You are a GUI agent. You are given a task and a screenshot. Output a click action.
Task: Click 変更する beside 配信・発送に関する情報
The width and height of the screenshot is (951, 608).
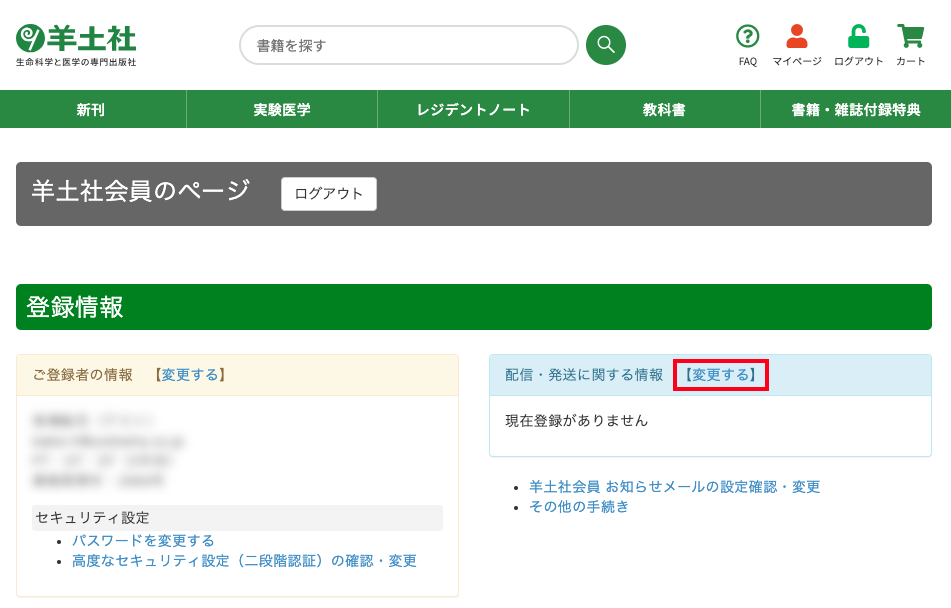coord(720,375)
